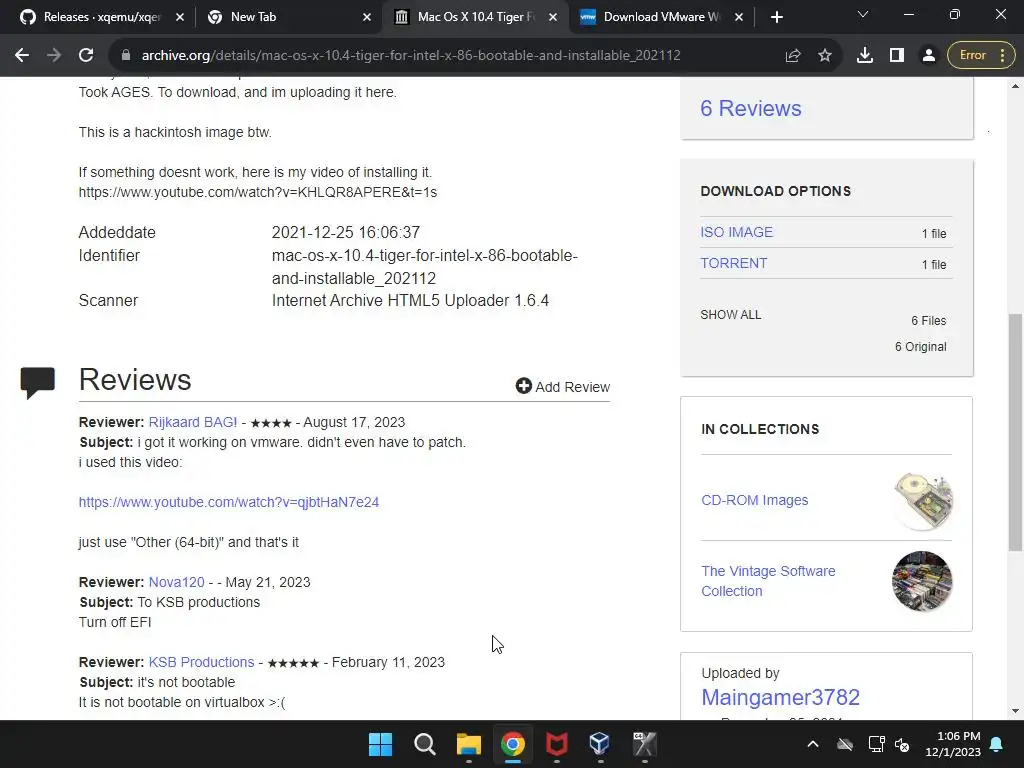Select the Mac Os X 10.4 Tiger tab
This screenshot has height=768, width=1024.
pos(476,17)
